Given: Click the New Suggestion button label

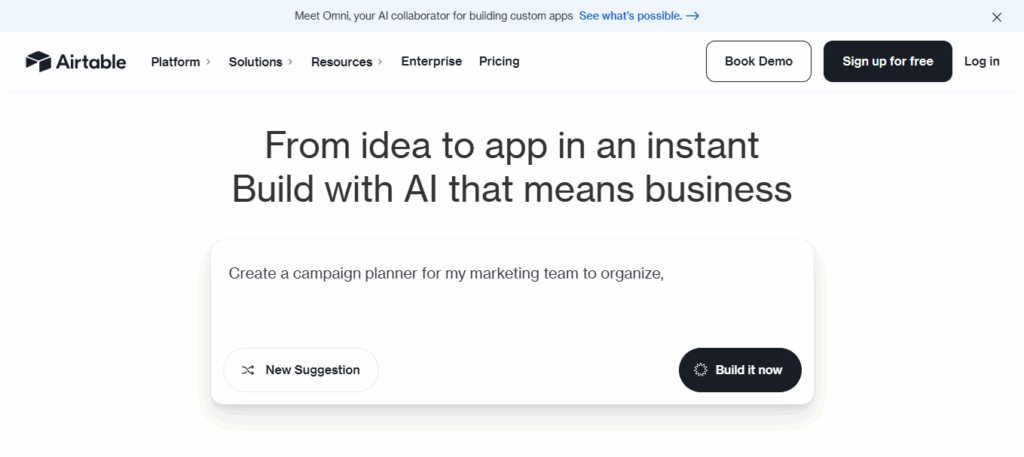Looking at the screenshot, I should click(x=312, y=370).
